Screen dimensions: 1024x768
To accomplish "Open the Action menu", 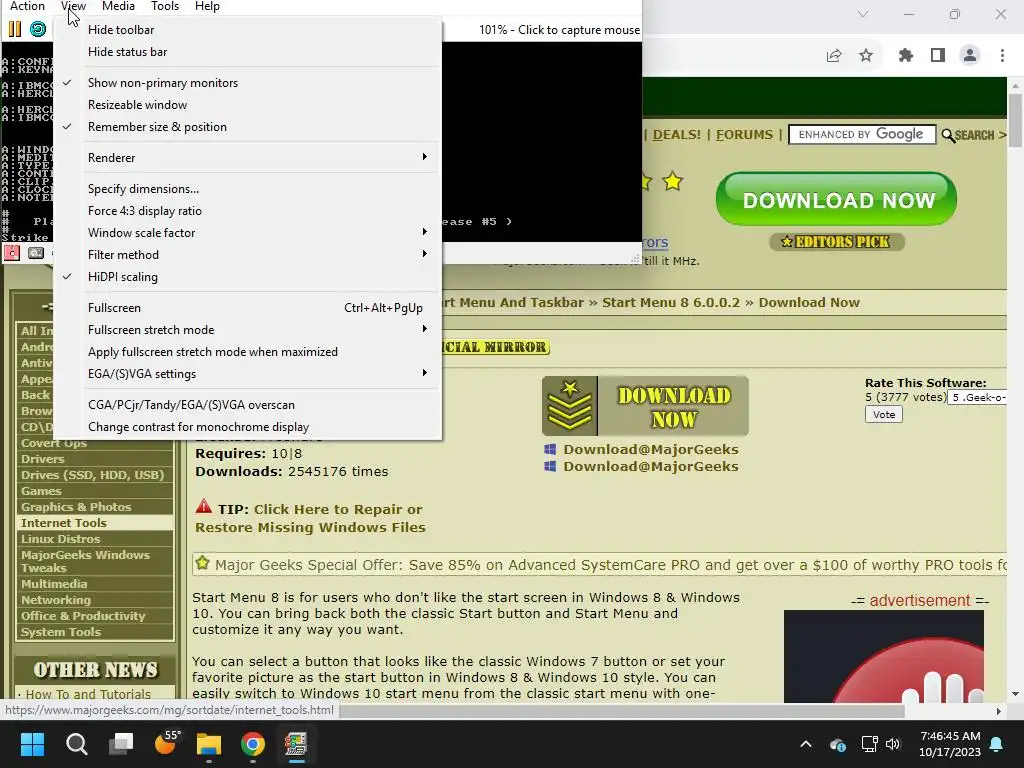I will (27, 7).
